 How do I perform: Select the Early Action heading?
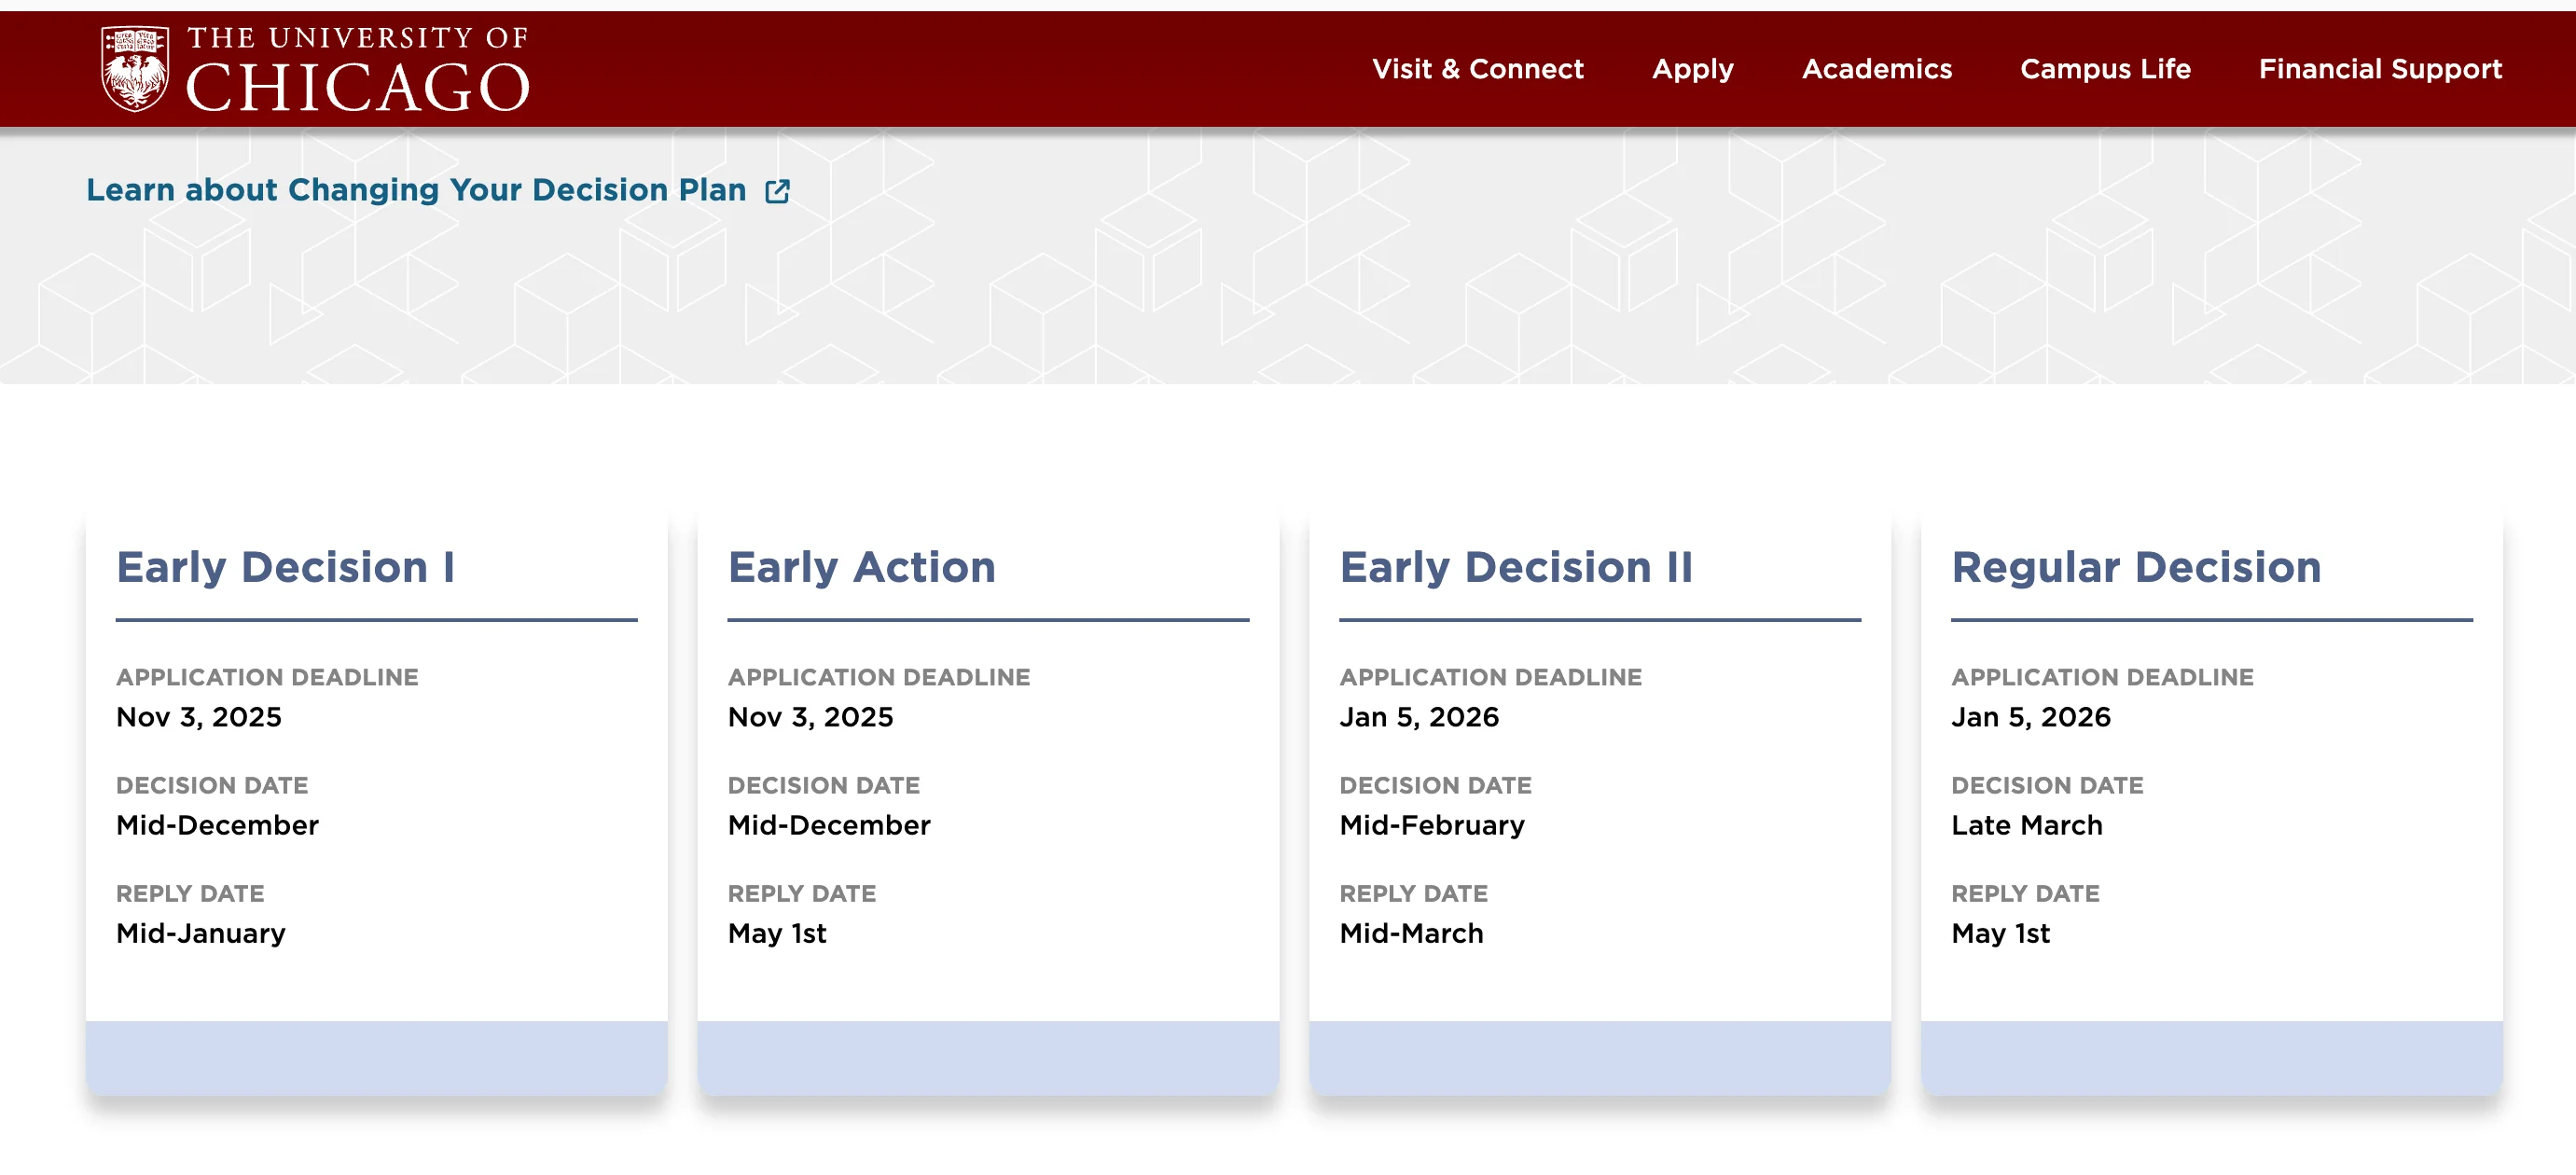[x=861, y=567]
